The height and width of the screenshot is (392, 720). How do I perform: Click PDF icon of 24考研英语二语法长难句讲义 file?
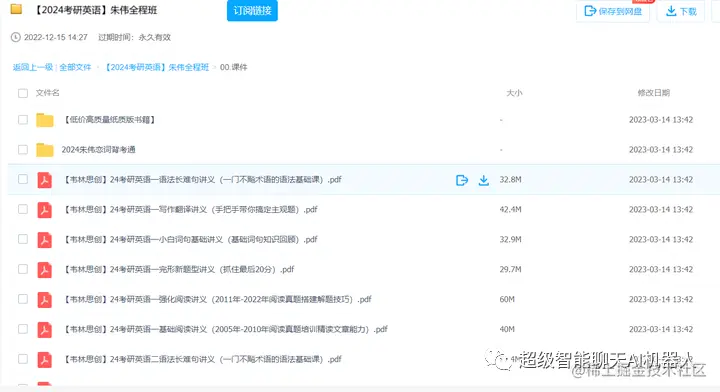click(45, 359)
